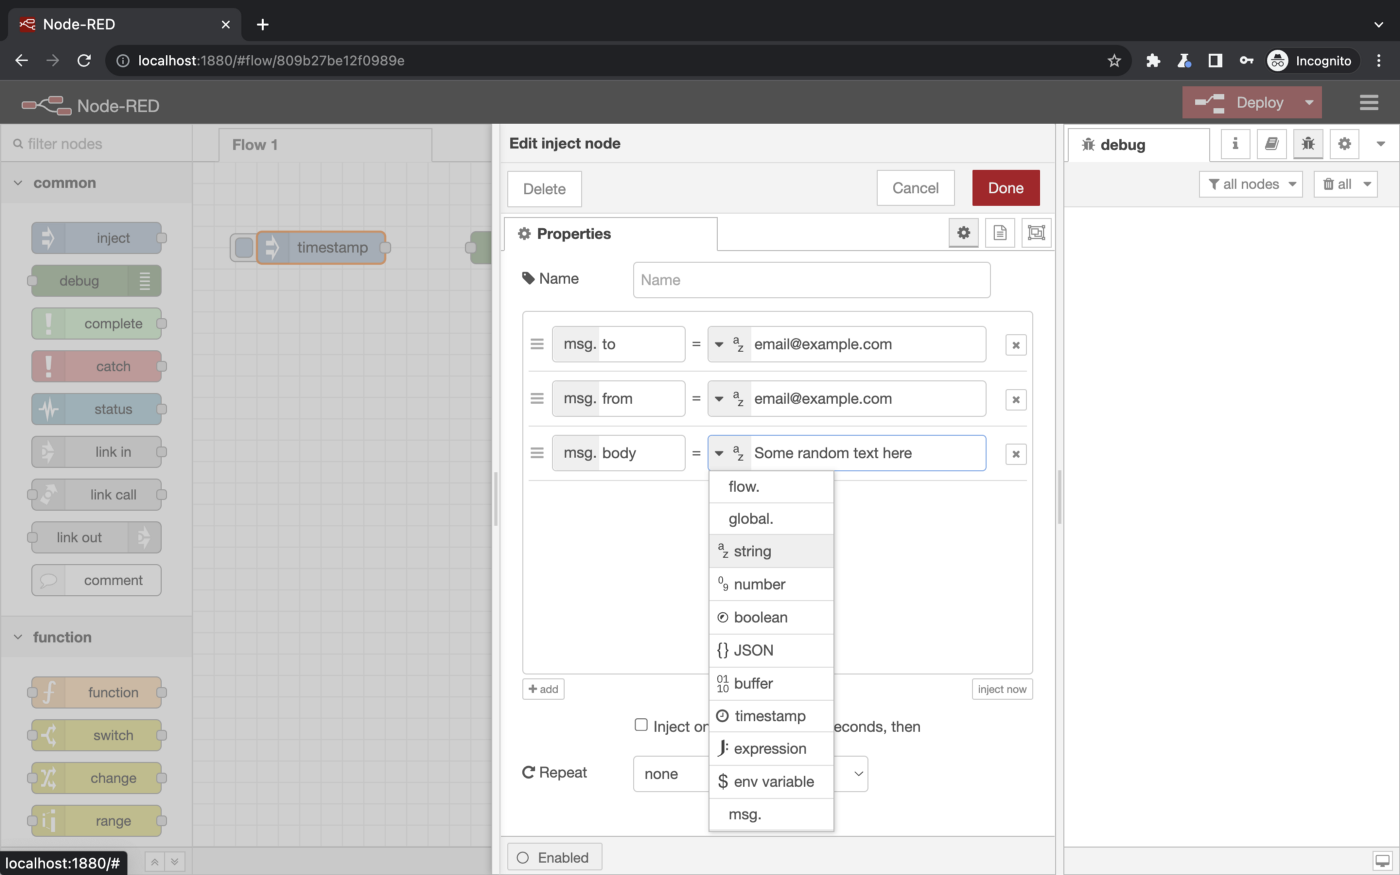
Task: Bookmark page with star icon
Action: click(x=1114, y=61)
